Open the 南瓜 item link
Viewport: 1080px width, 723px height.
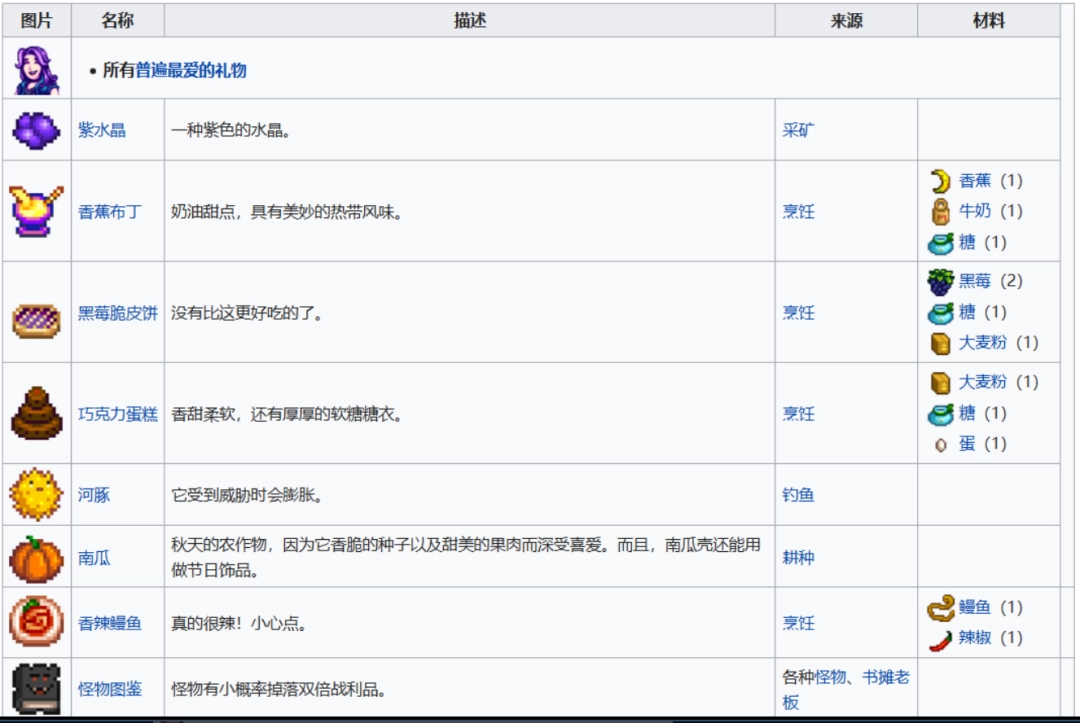[94, 557]
